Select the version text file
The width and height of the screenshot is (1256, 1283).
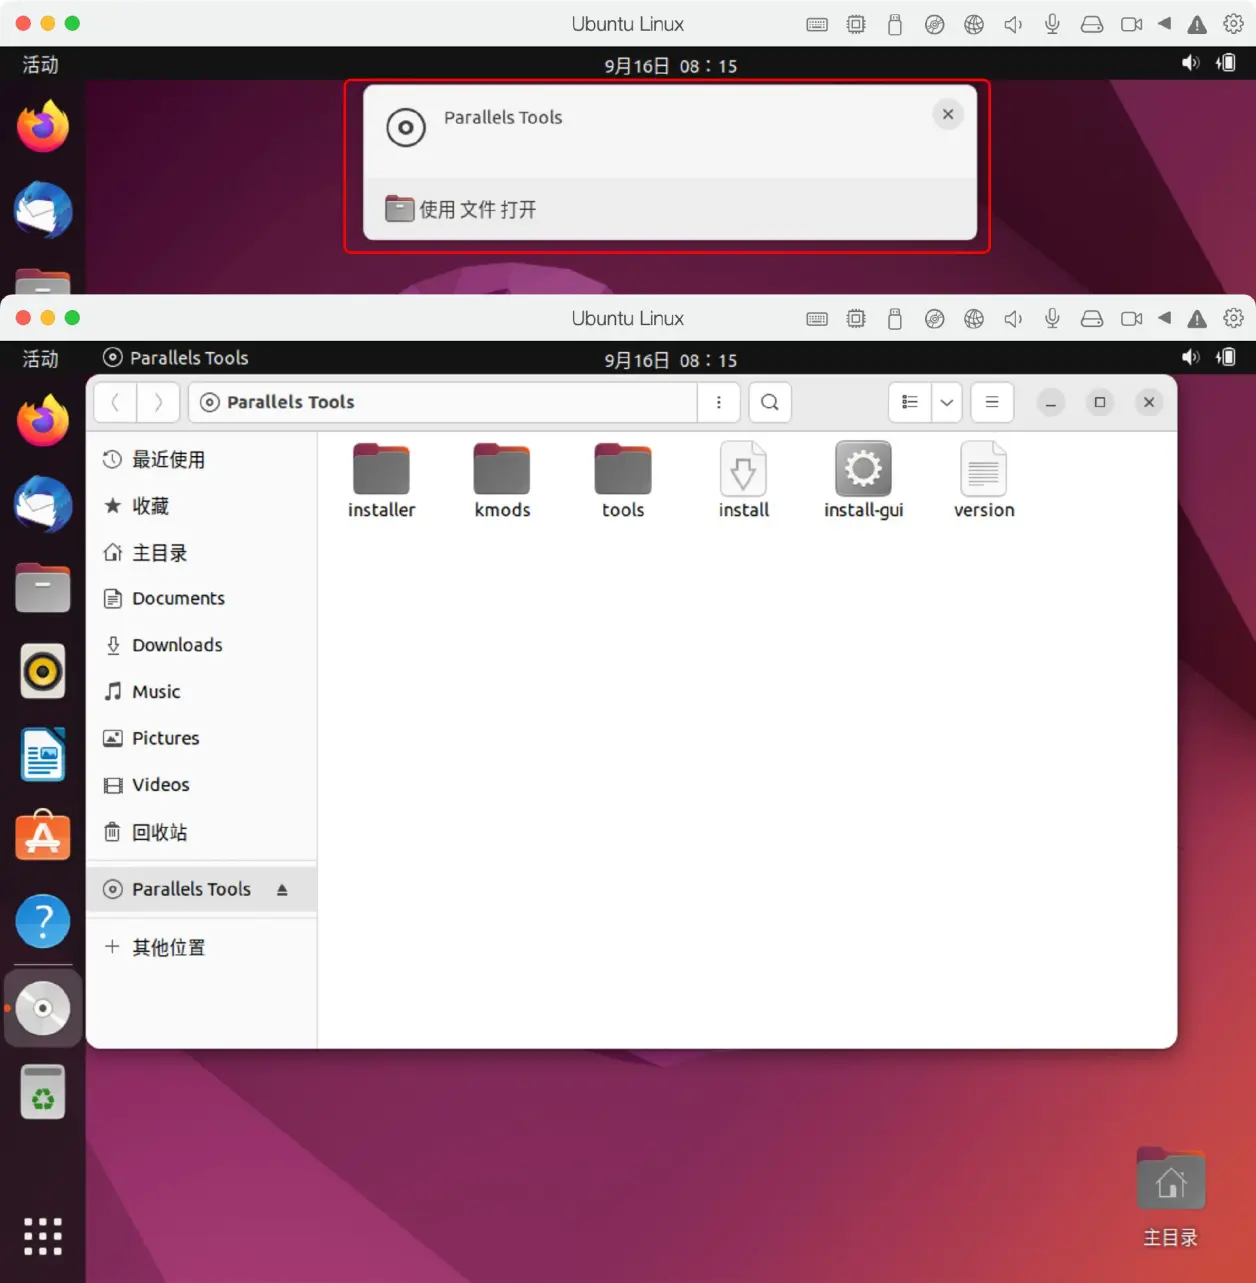point(984,480)
